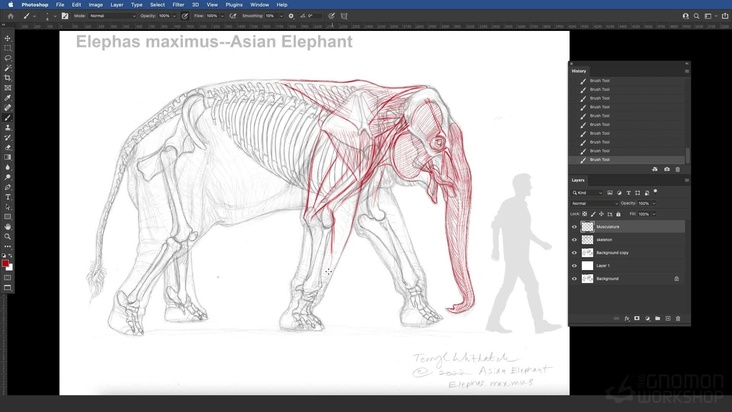Open the brush preset picker arrow
Viewport: 732px width, 412px height.
[55, 16]
